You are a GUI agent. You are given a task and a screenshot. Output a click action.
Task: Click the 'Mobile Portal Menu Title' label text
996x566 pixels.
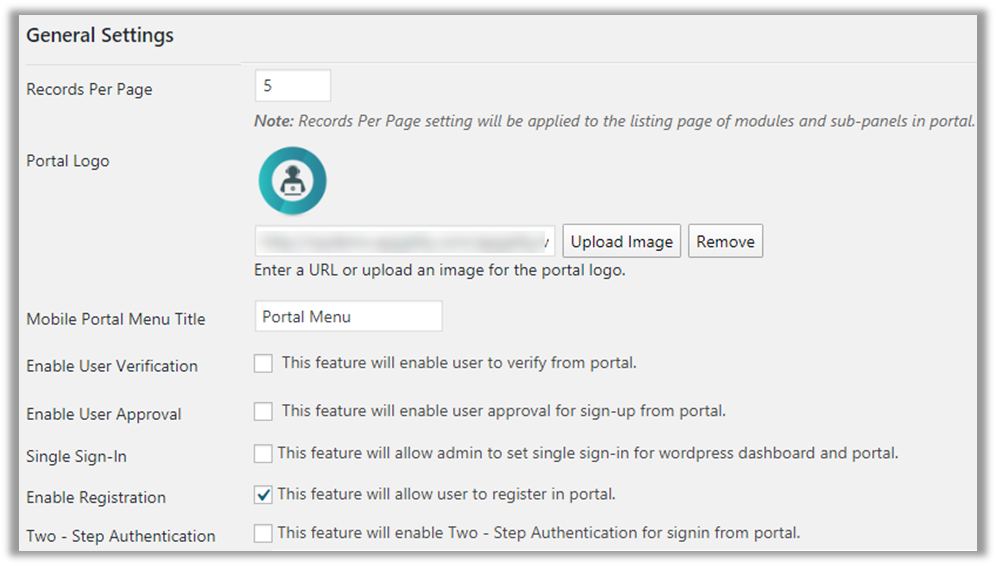click(x=116, y=319)
